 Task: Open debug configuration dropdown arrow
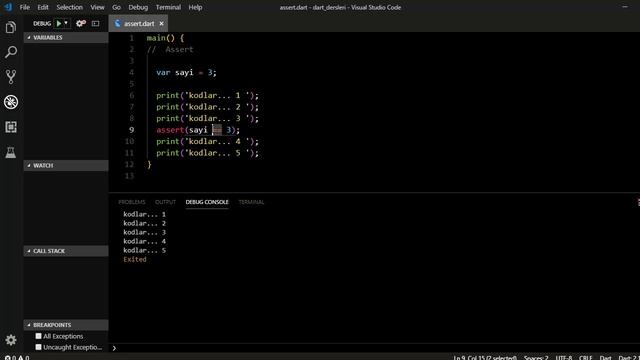66,23
